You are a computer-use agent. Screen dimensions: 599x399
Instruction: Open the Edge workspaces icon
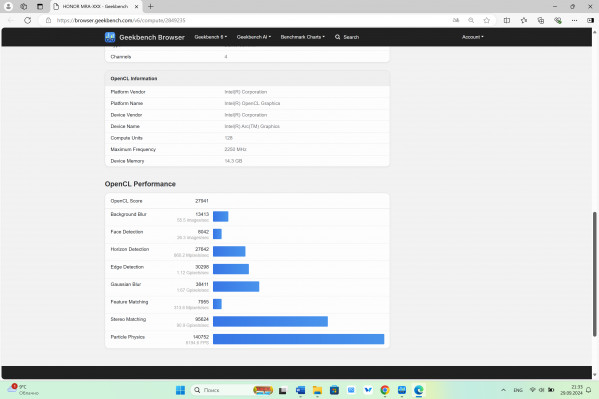(24, 6)
